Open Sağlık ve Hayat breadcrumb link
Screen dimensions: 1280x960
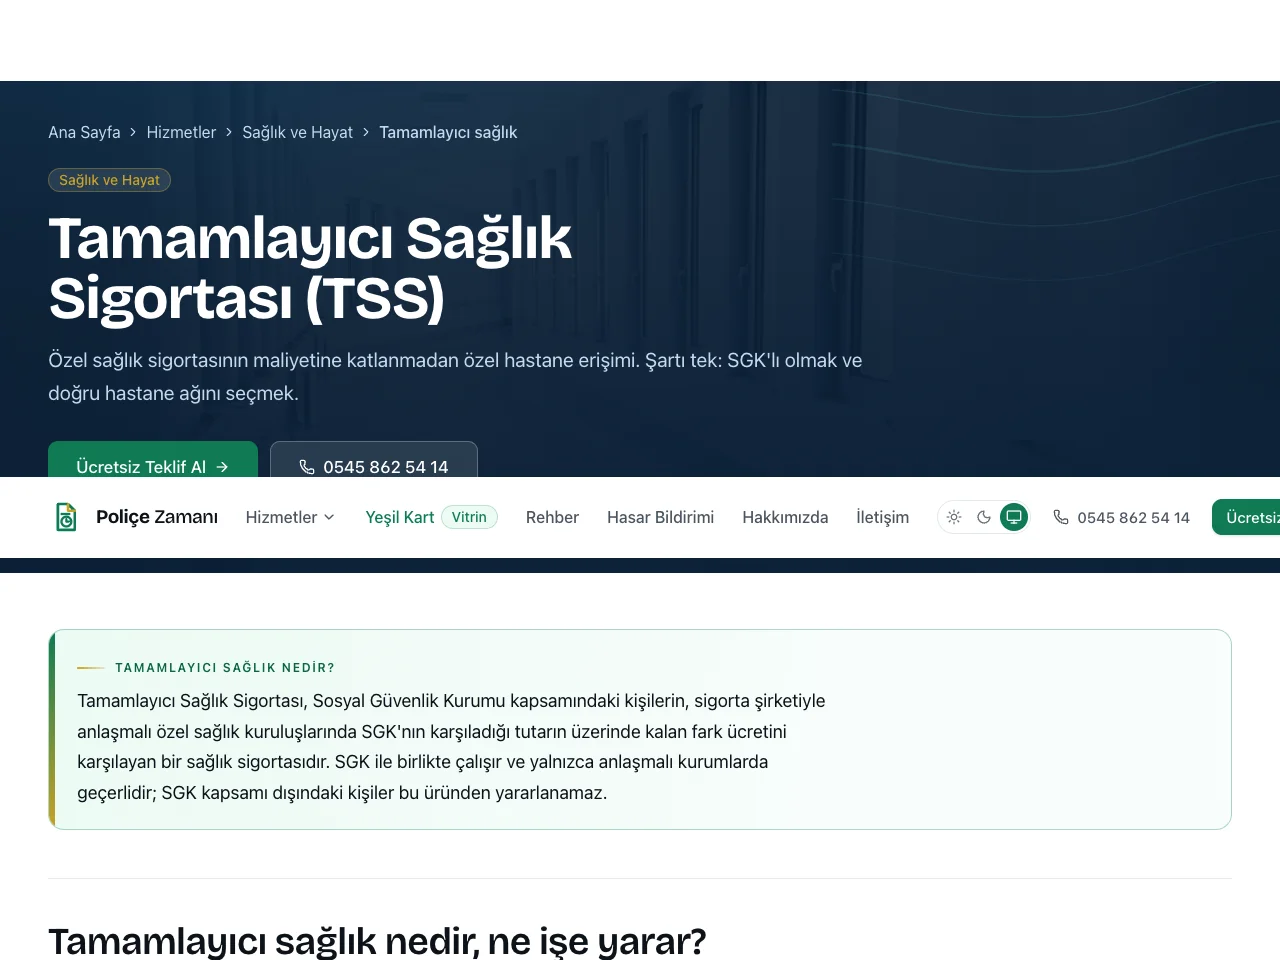coord(297,132)
